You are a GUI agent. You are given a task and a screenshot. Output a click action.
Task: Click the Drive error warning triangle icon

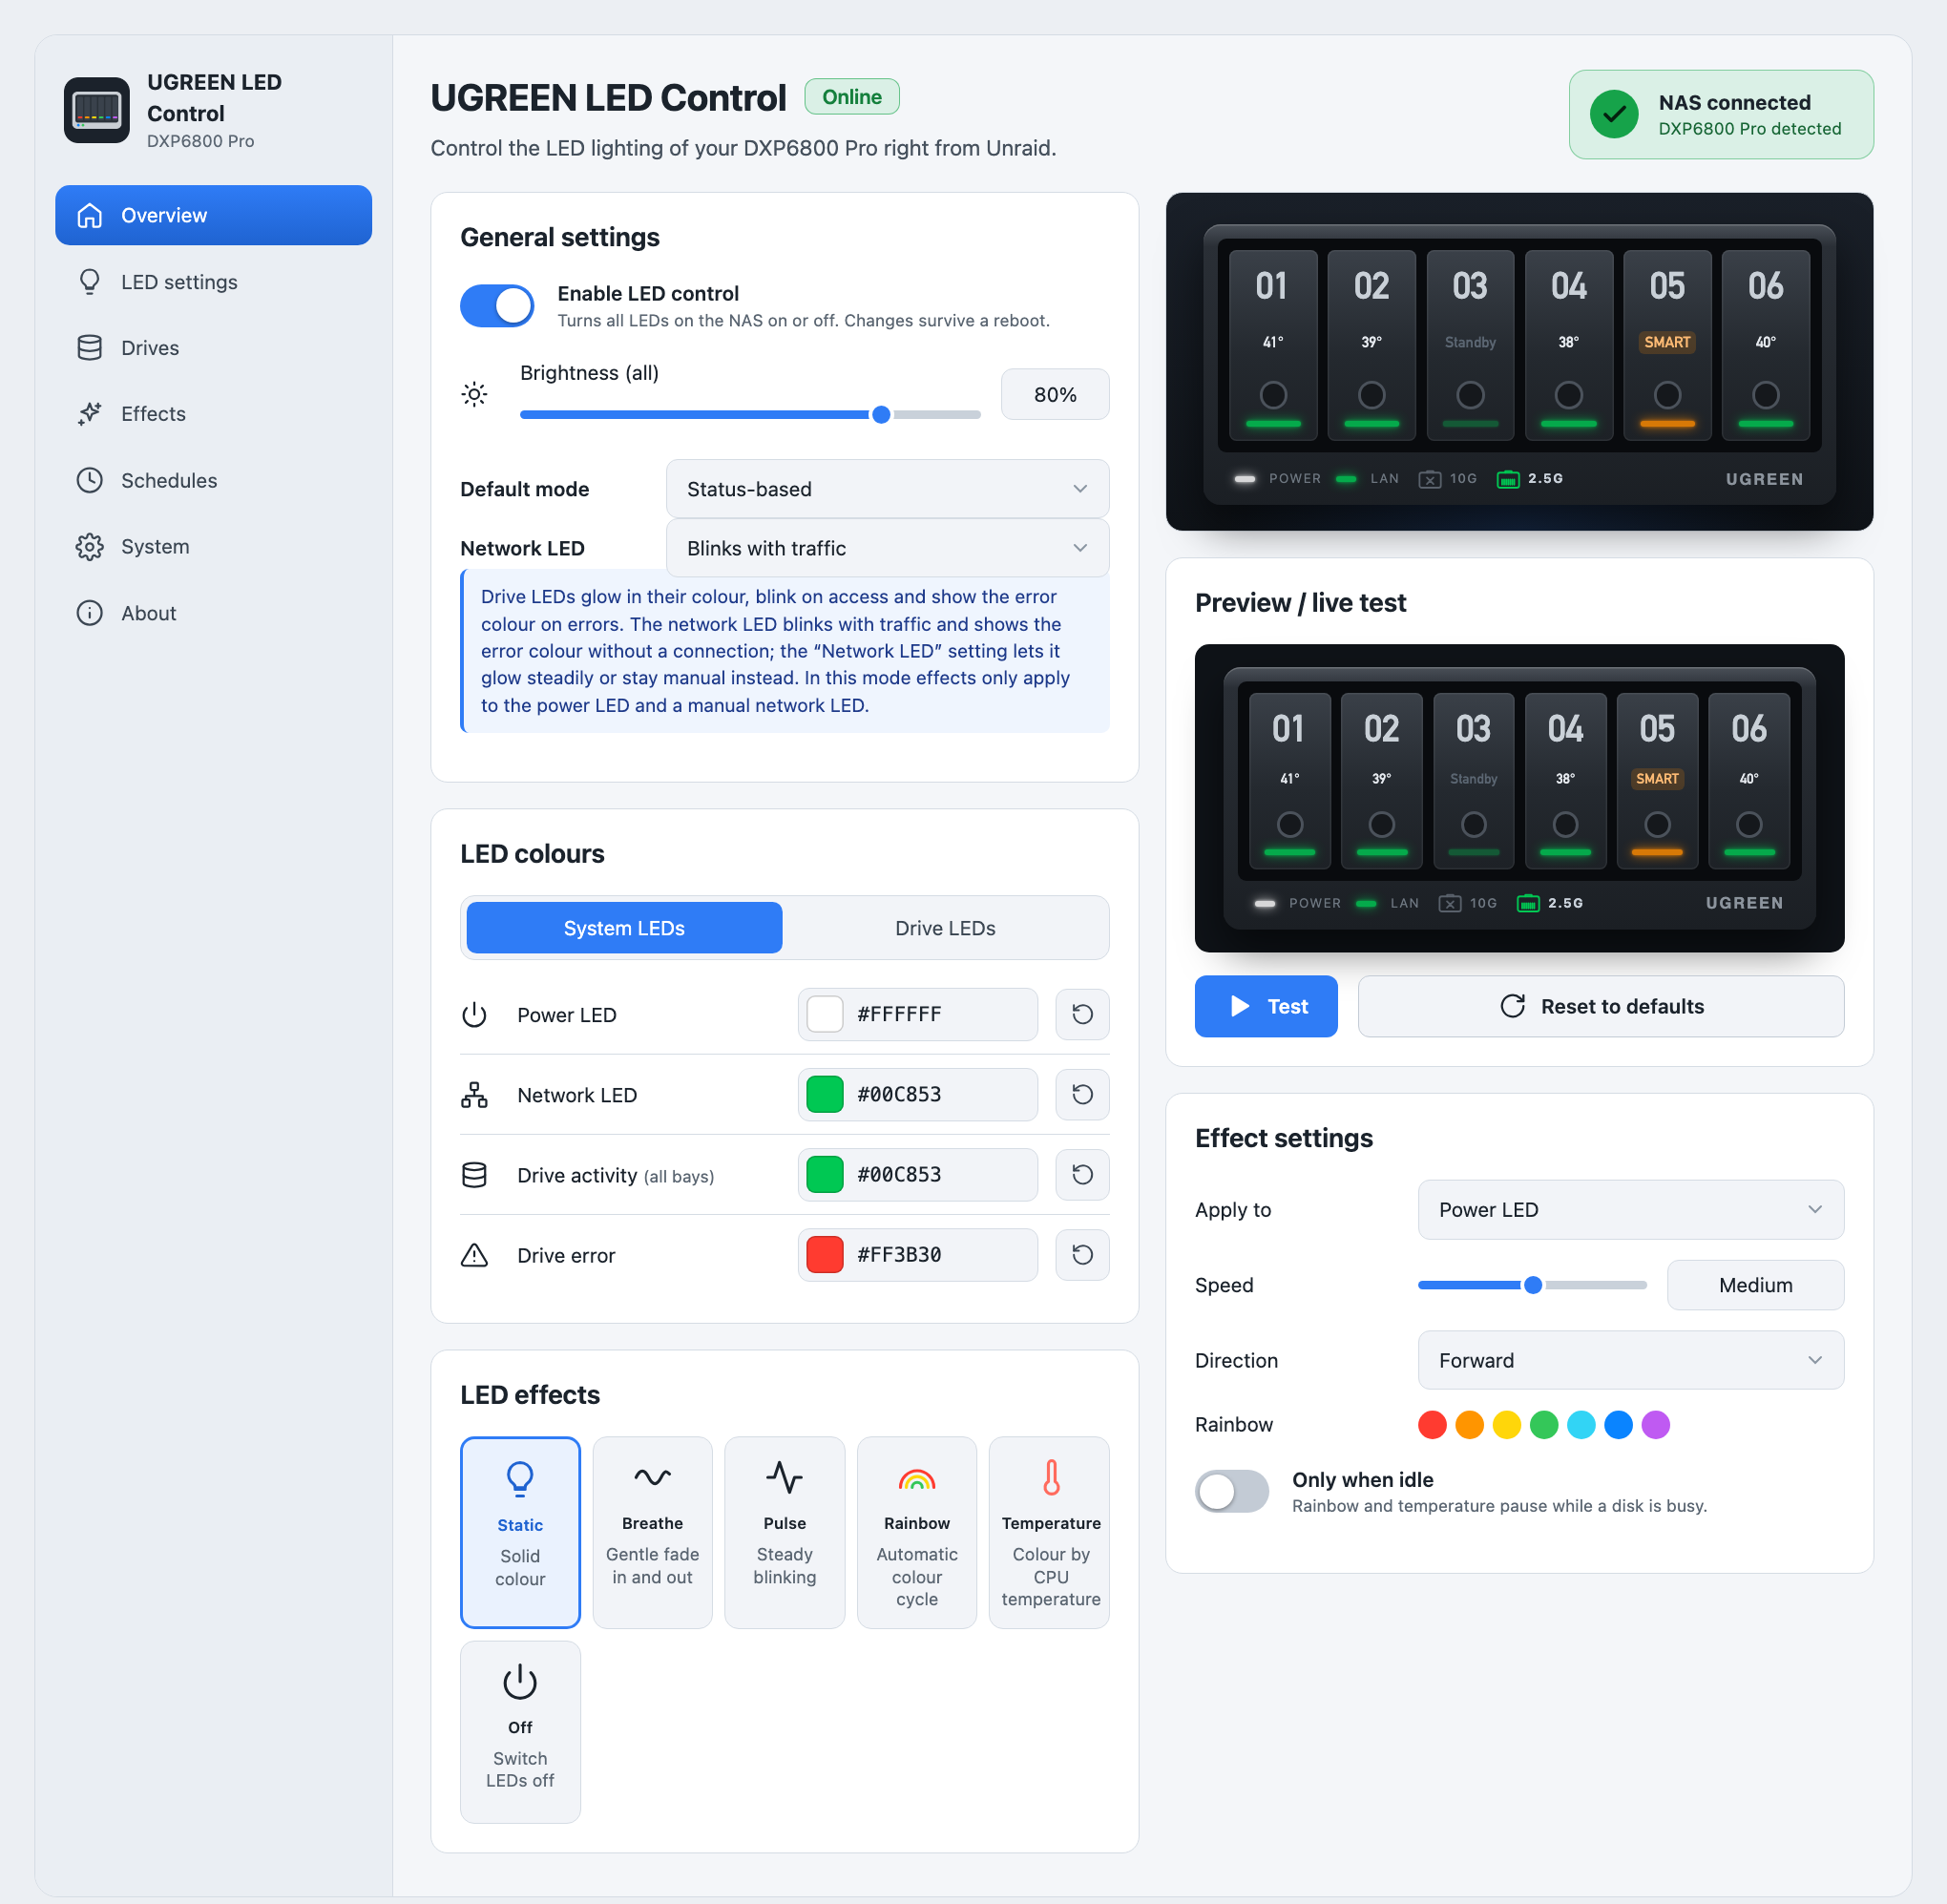point(474,1255)
